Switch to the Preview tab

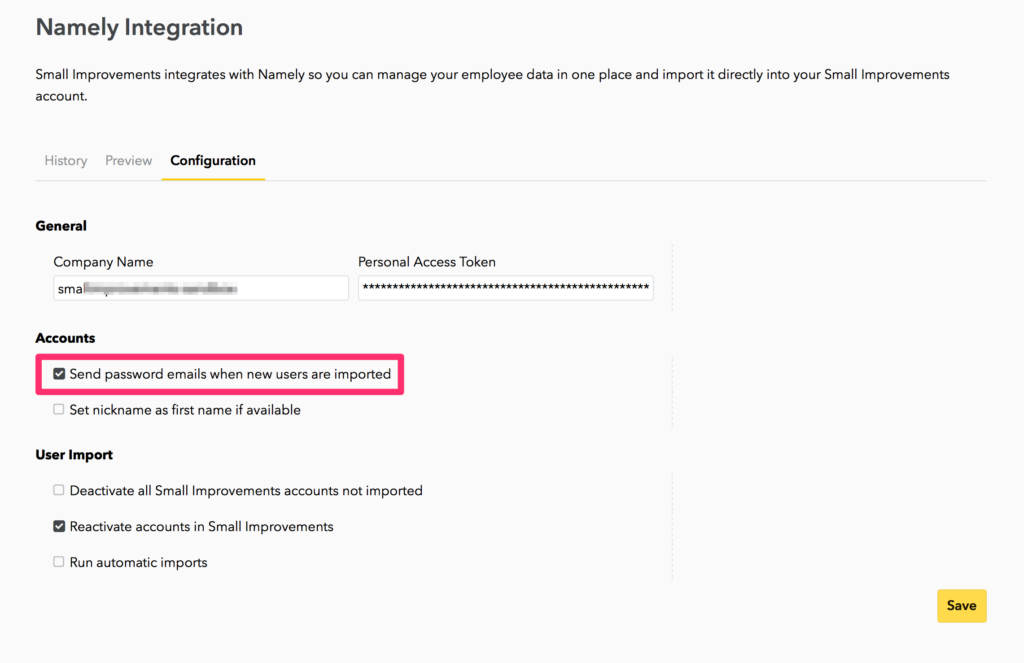pyautogui.click(x=129, y=161)
